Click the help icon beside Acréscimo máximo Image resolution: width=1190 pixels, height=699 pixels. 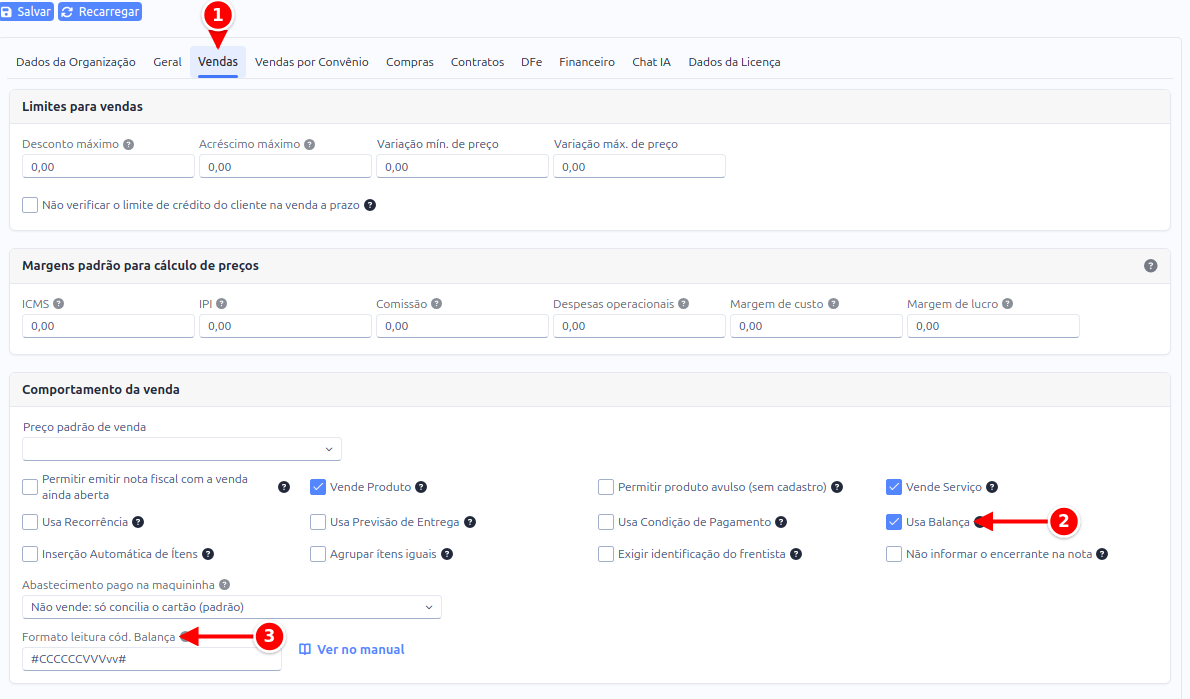[x=310, y=144]
